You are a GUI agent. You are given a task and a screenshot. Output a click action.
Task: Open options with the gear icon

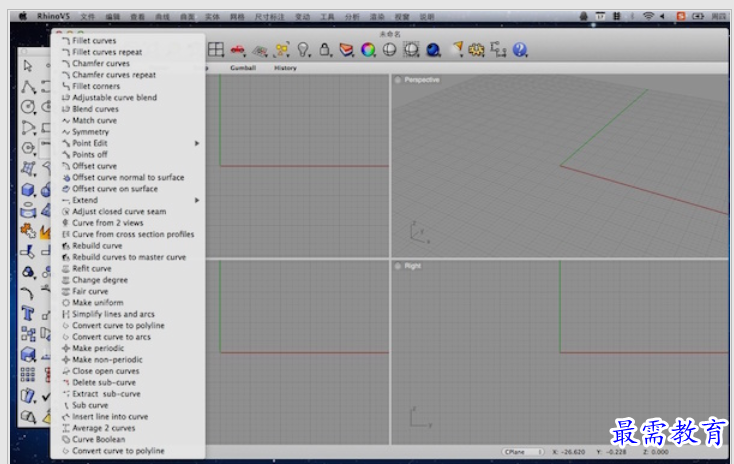pyautogui.click(x=477, y=50)
